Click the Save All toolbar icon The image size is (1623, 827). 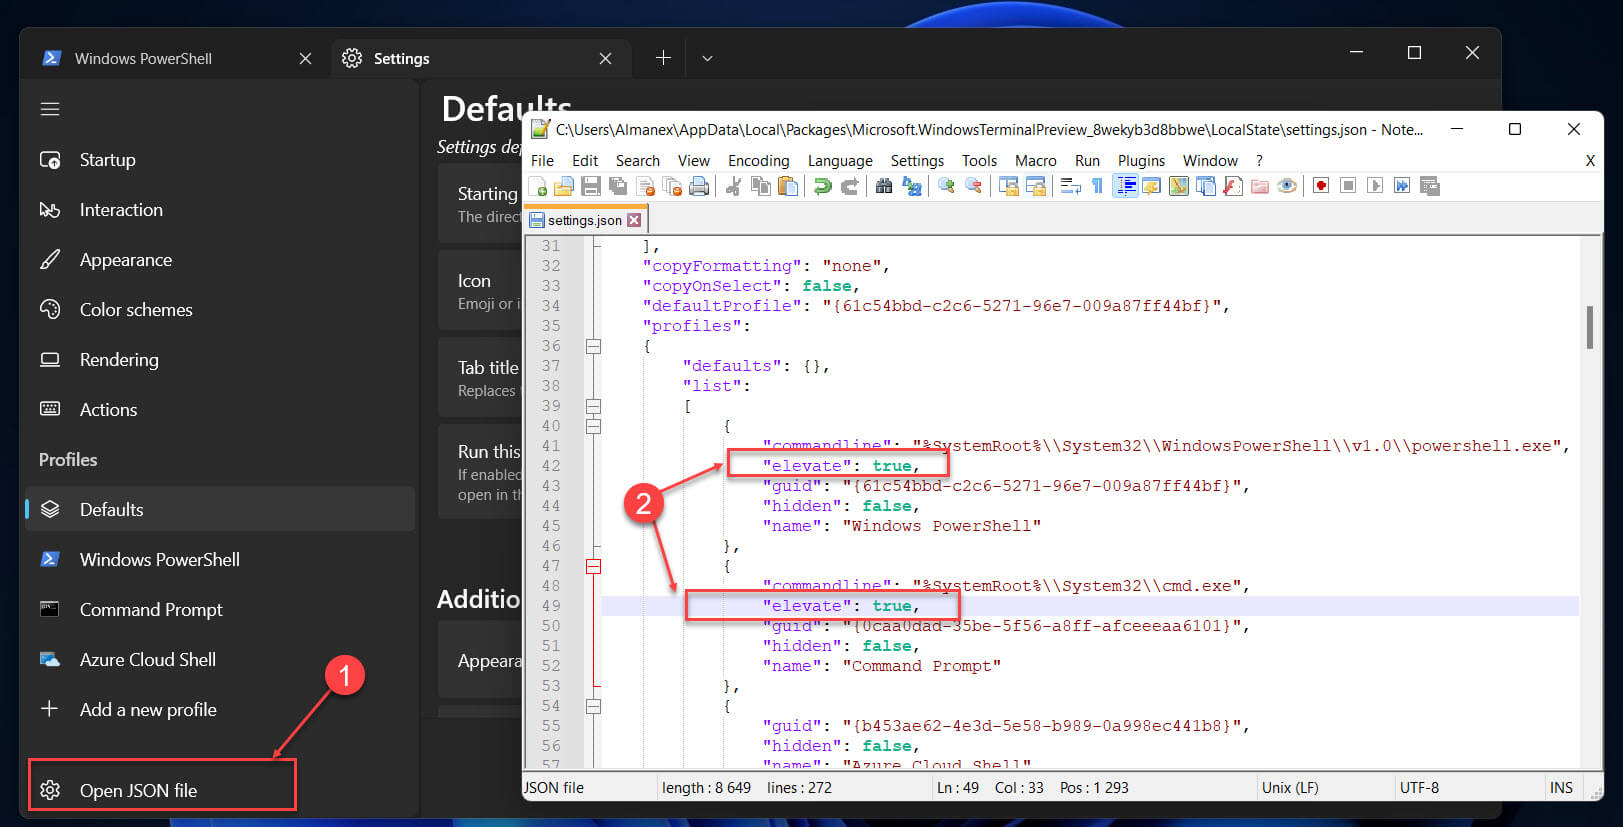point(618,186)
